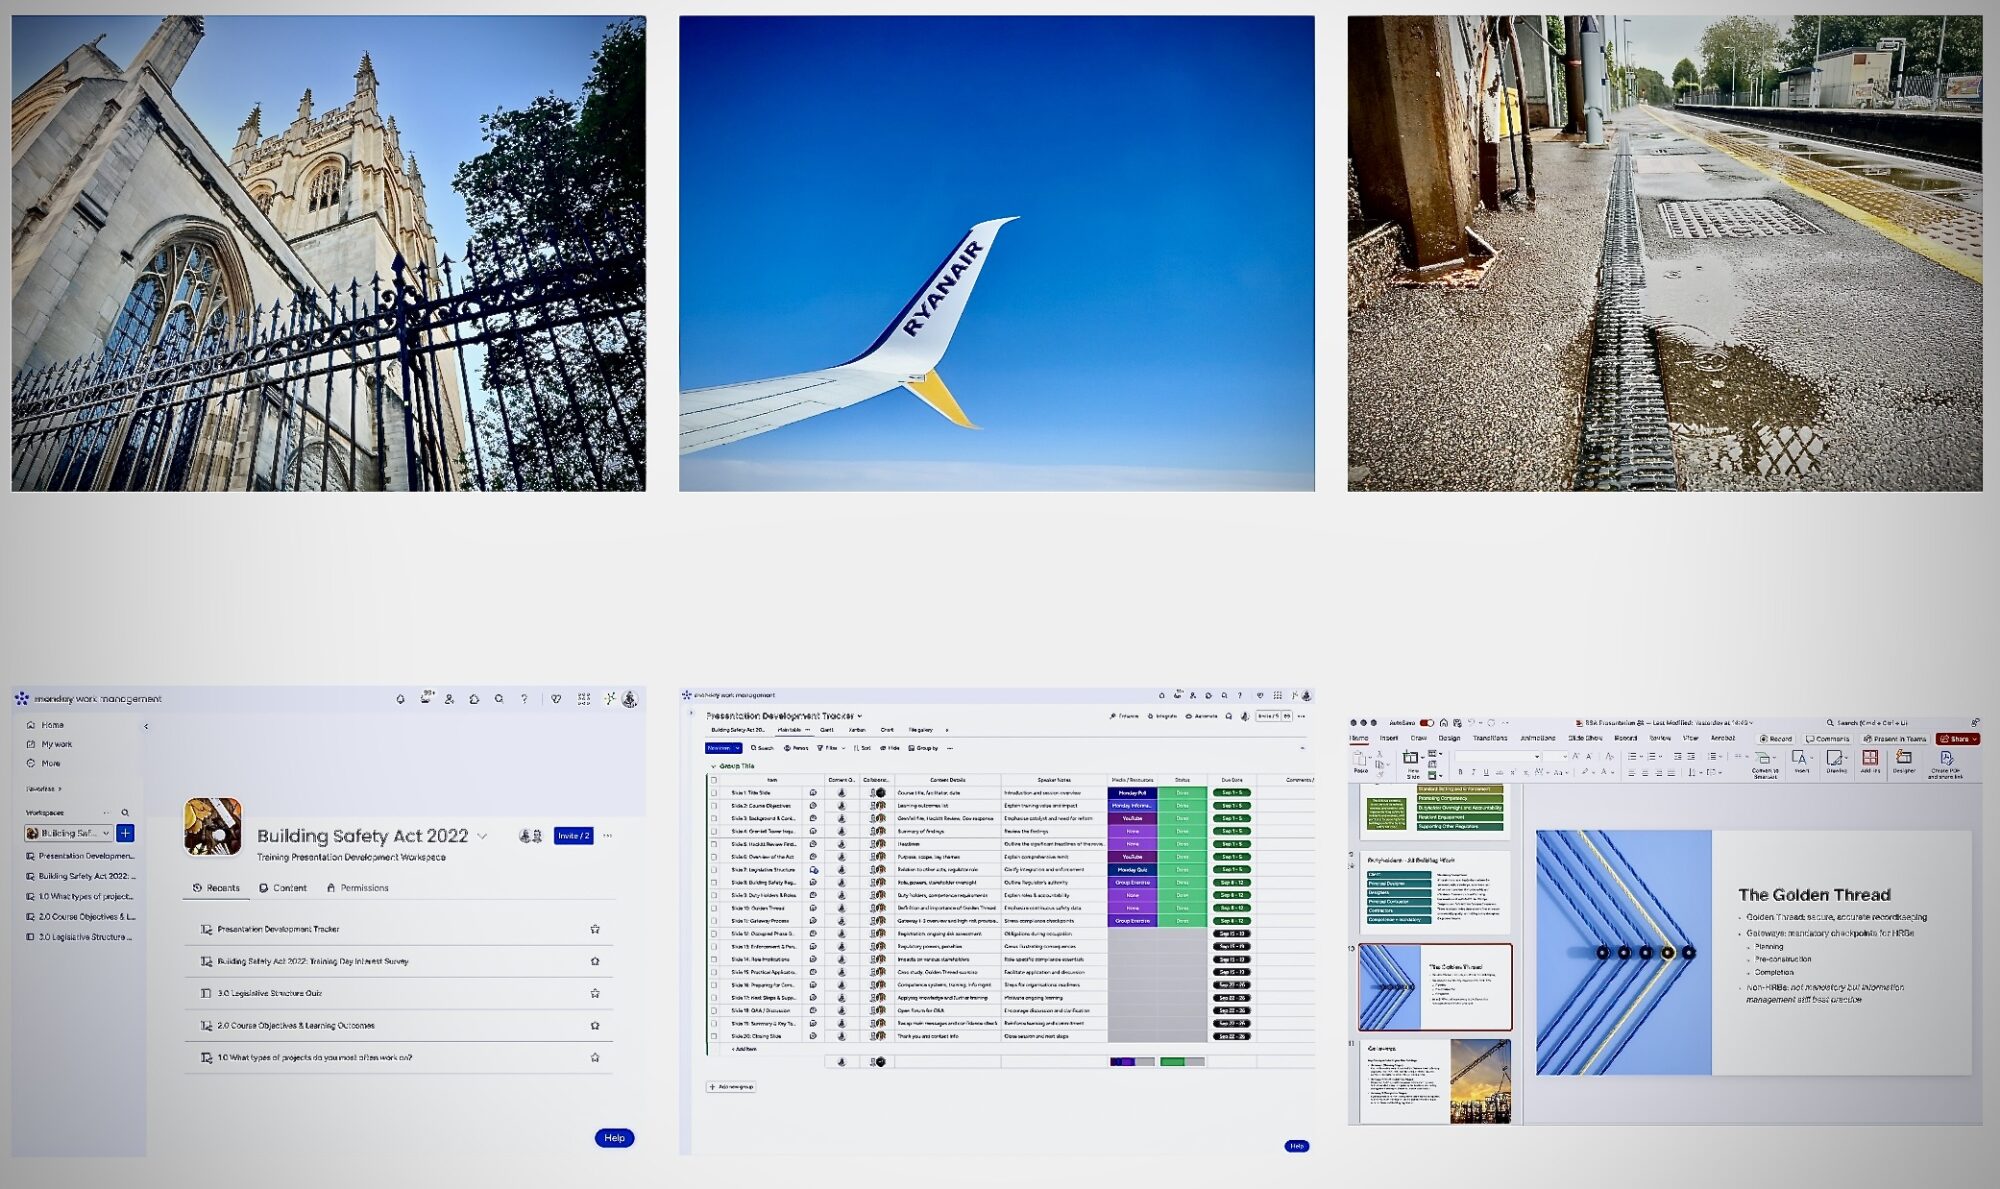Viewport: 2000px width, 1189px height.
Task: Open search magnifier in monday workspace top bar
Action: 499,699
